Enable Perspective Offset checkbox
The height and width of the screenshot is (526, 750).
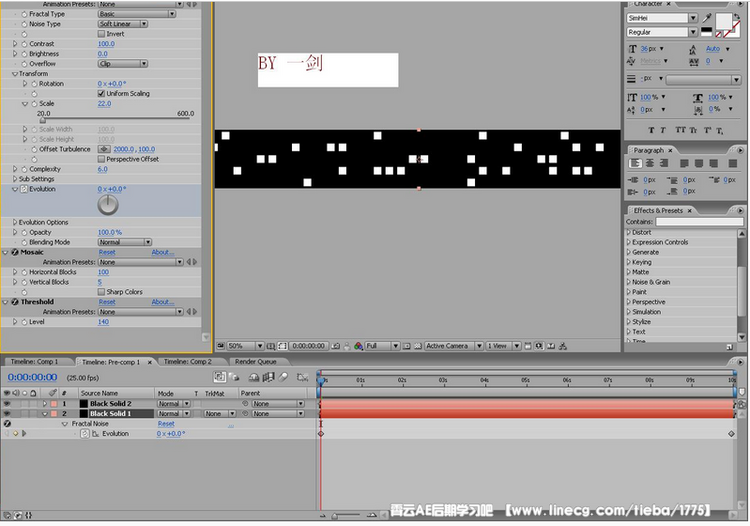point(101,159)
